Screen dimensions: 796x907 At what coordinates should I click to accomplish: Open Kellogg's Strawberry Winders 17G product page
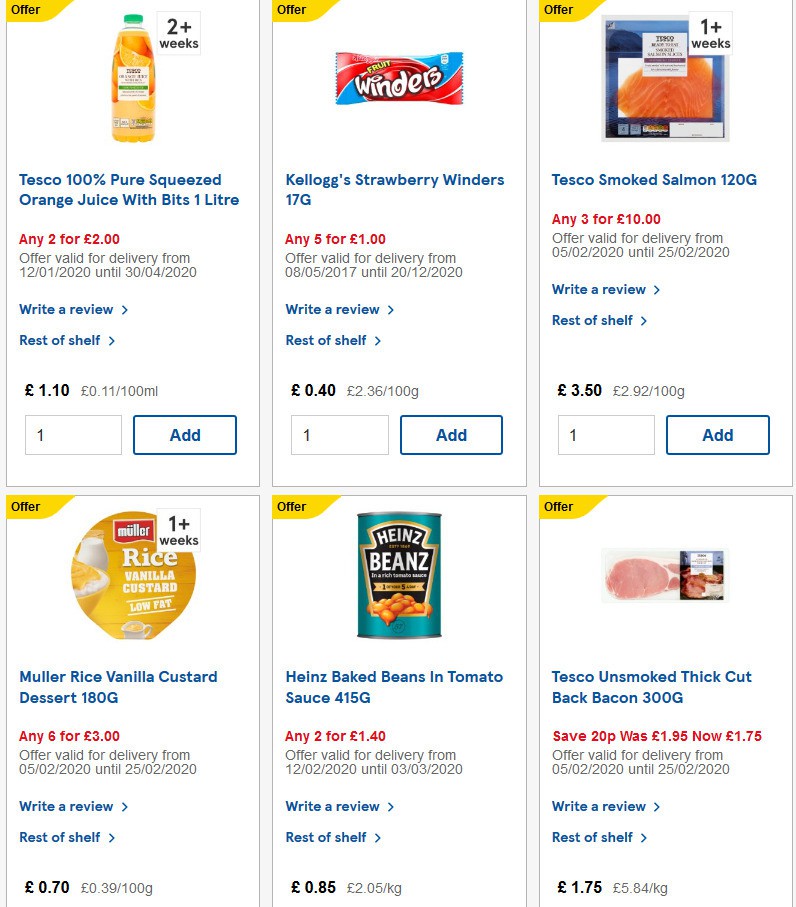pyautogui.click(x=394, y=189)
